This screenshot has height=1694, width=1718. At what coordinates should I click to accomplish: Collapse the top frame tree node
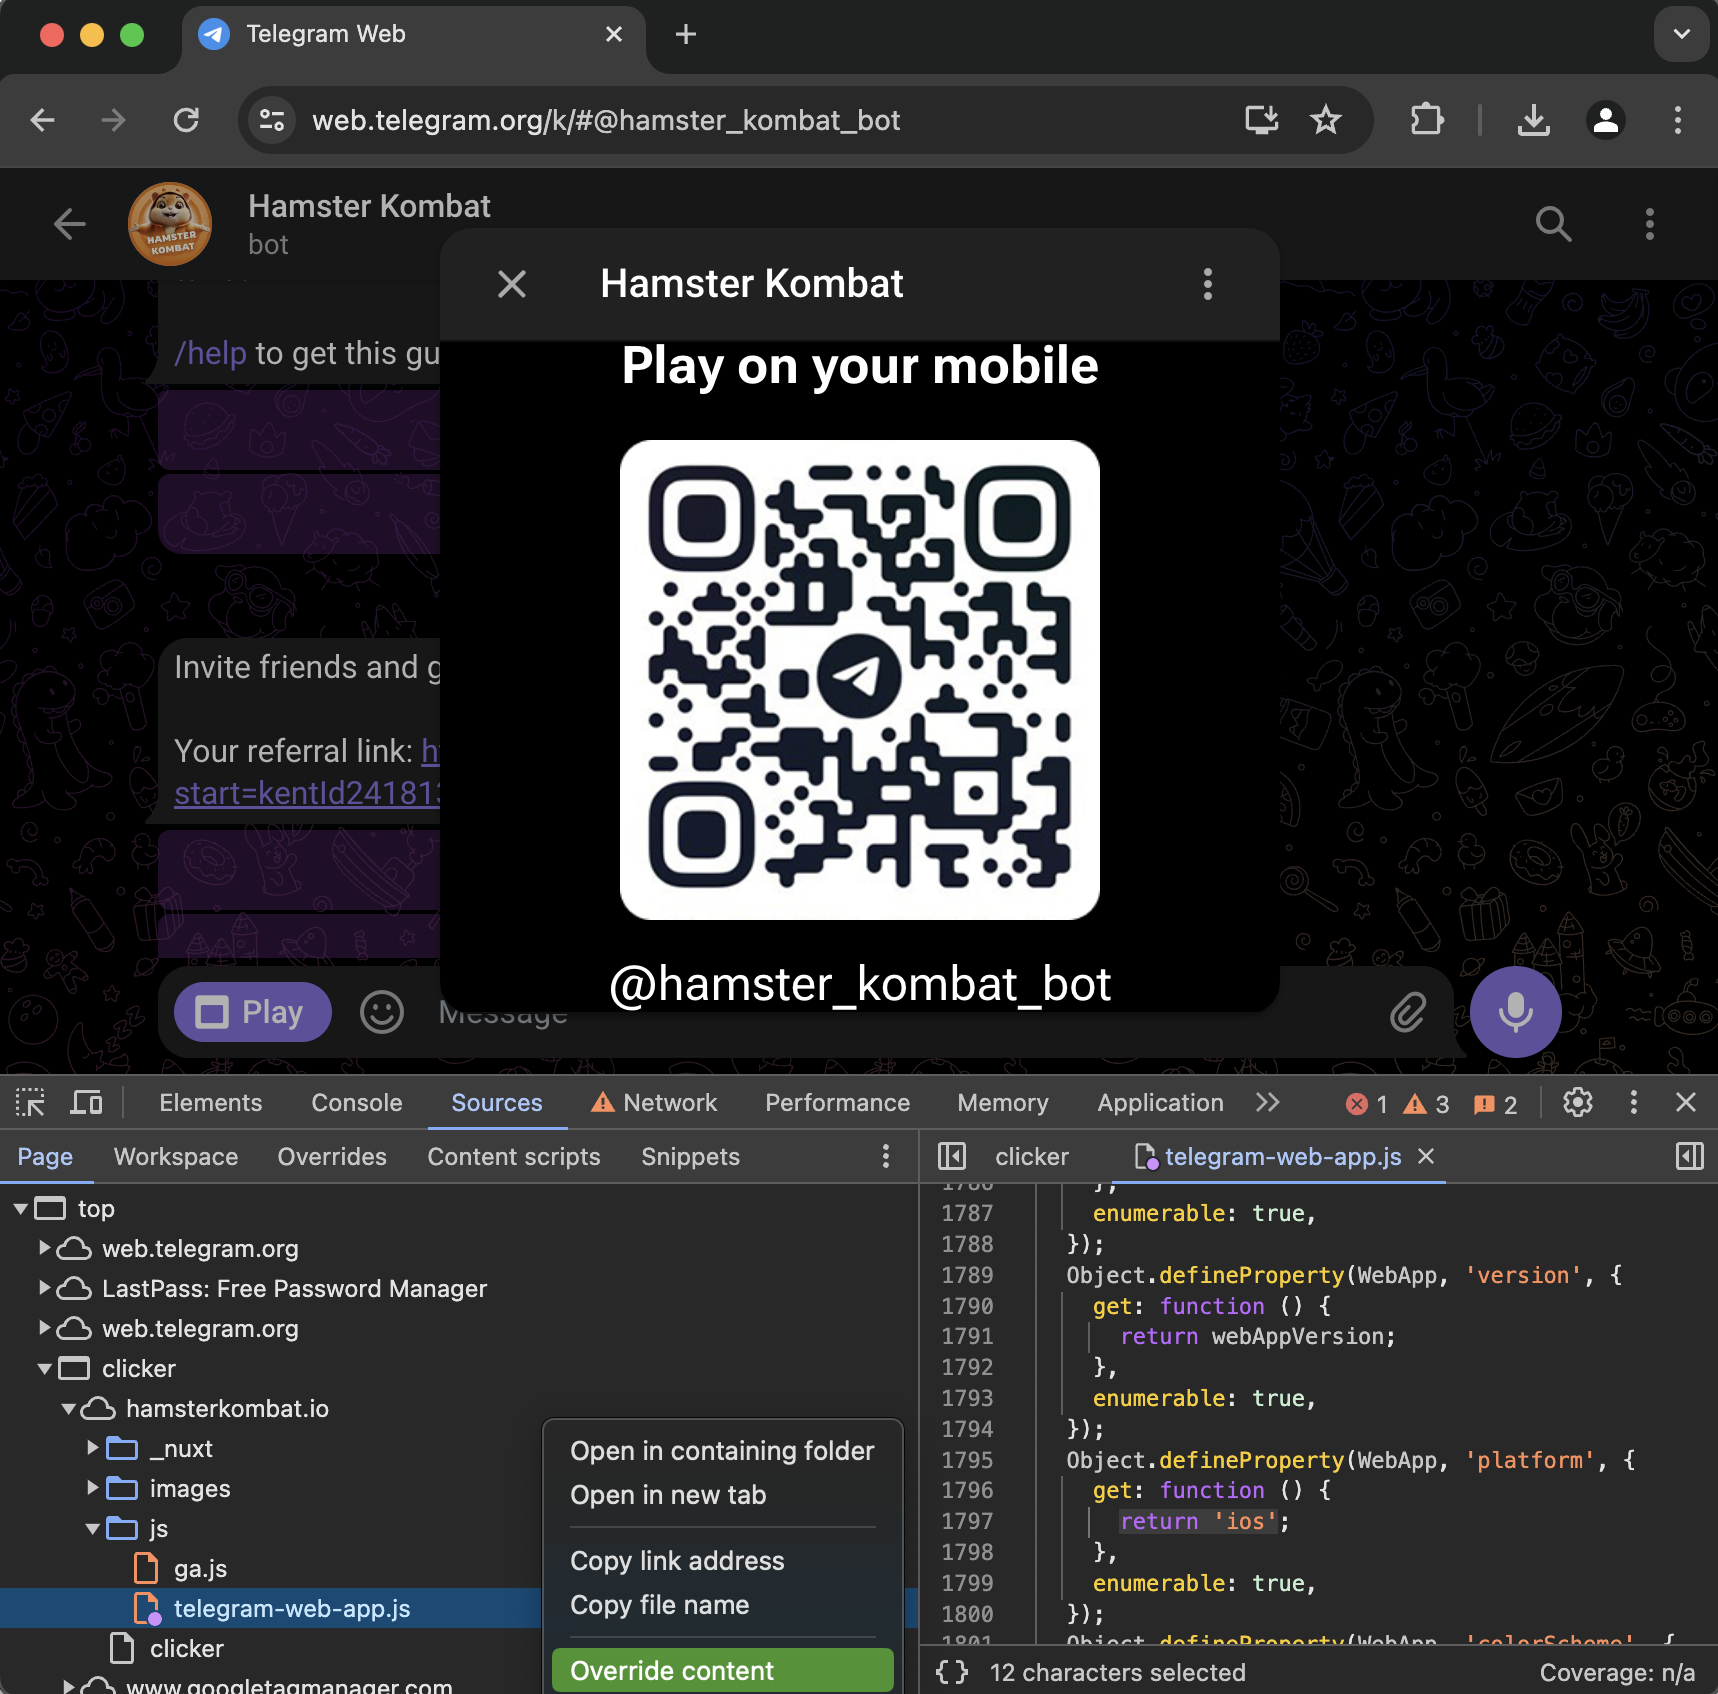21,1209
